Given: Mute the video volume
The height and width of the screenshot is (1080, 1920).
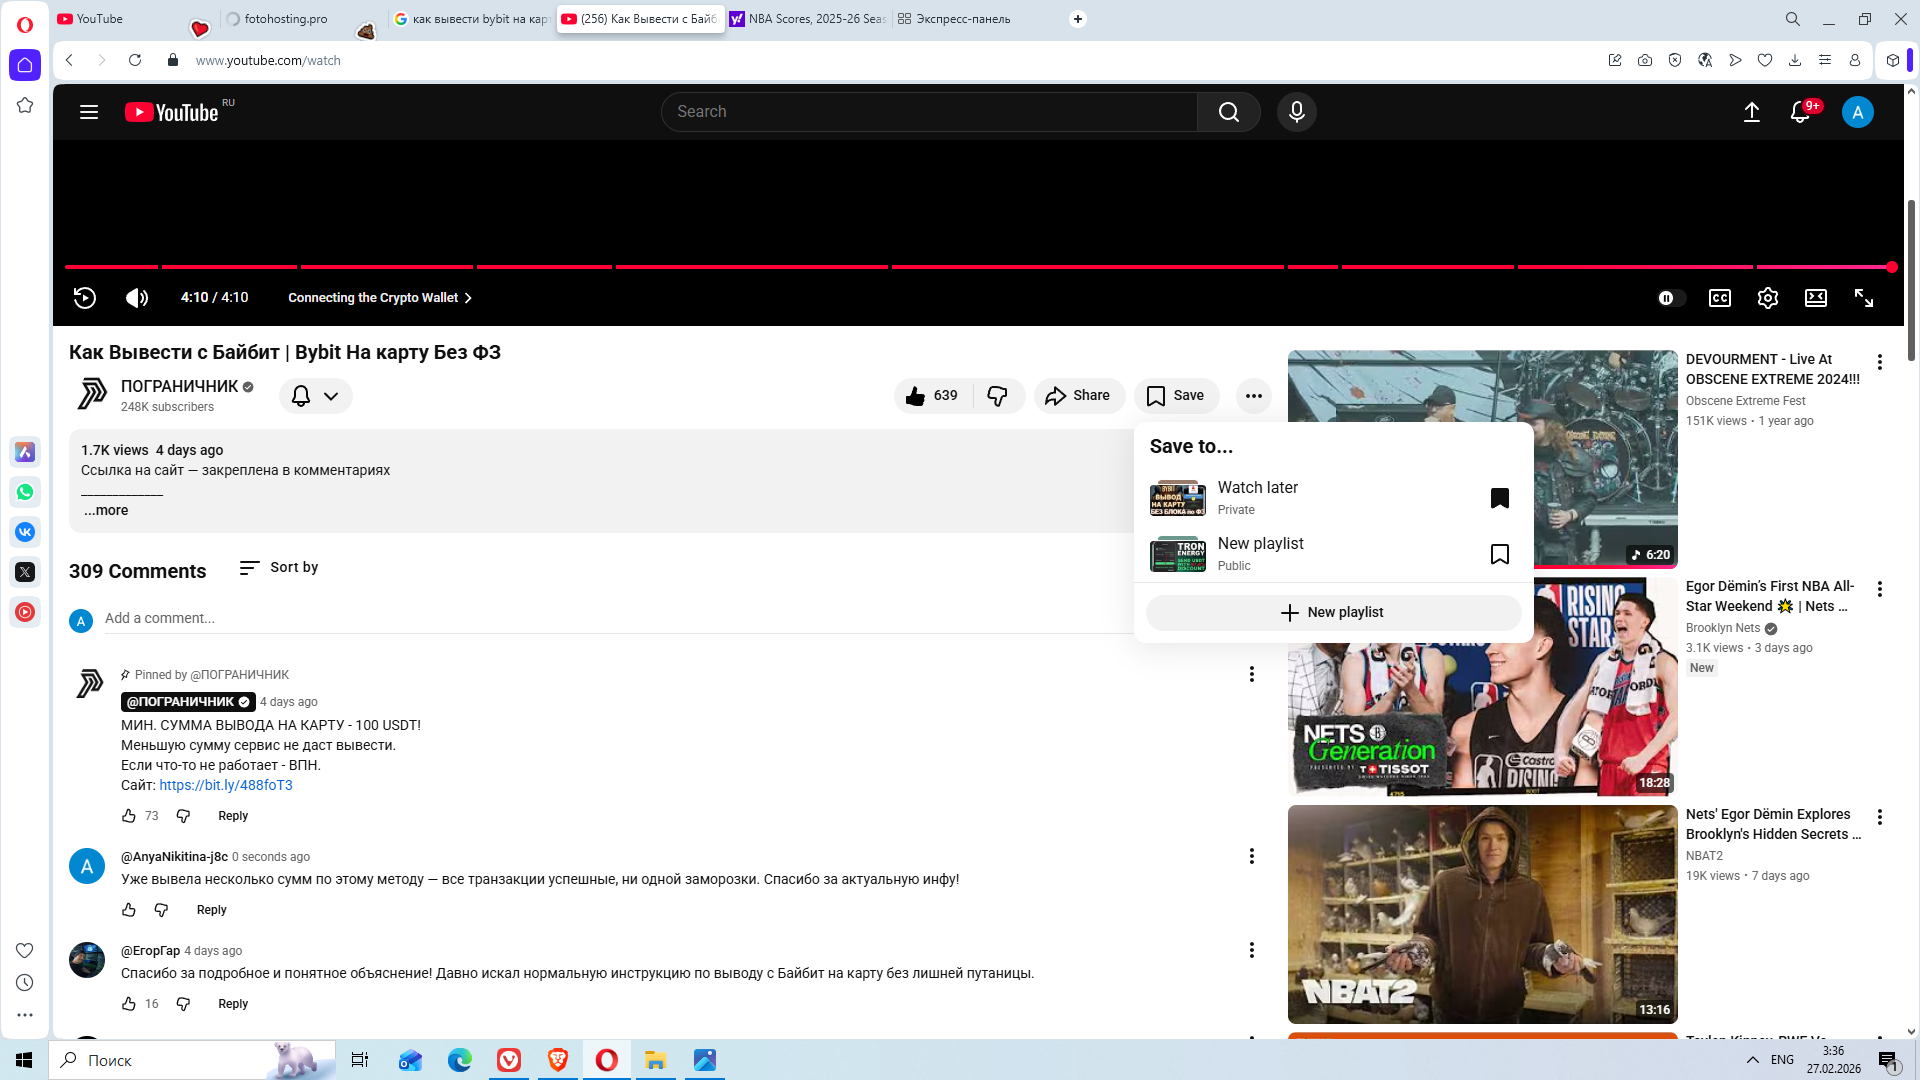Looking at the screenshot, I should (x=137, y=298).
